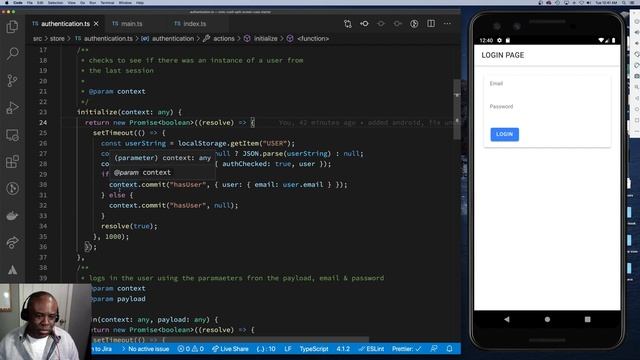
Task: Start Live Share from status bar
Action: tap(230, 349)
